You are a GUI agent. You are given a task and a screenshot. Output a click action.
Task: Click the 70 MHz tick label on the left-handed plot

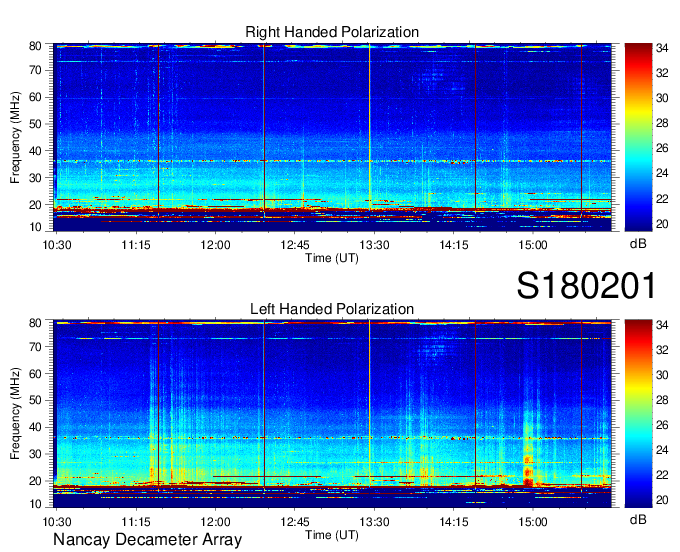coord(35,346)
